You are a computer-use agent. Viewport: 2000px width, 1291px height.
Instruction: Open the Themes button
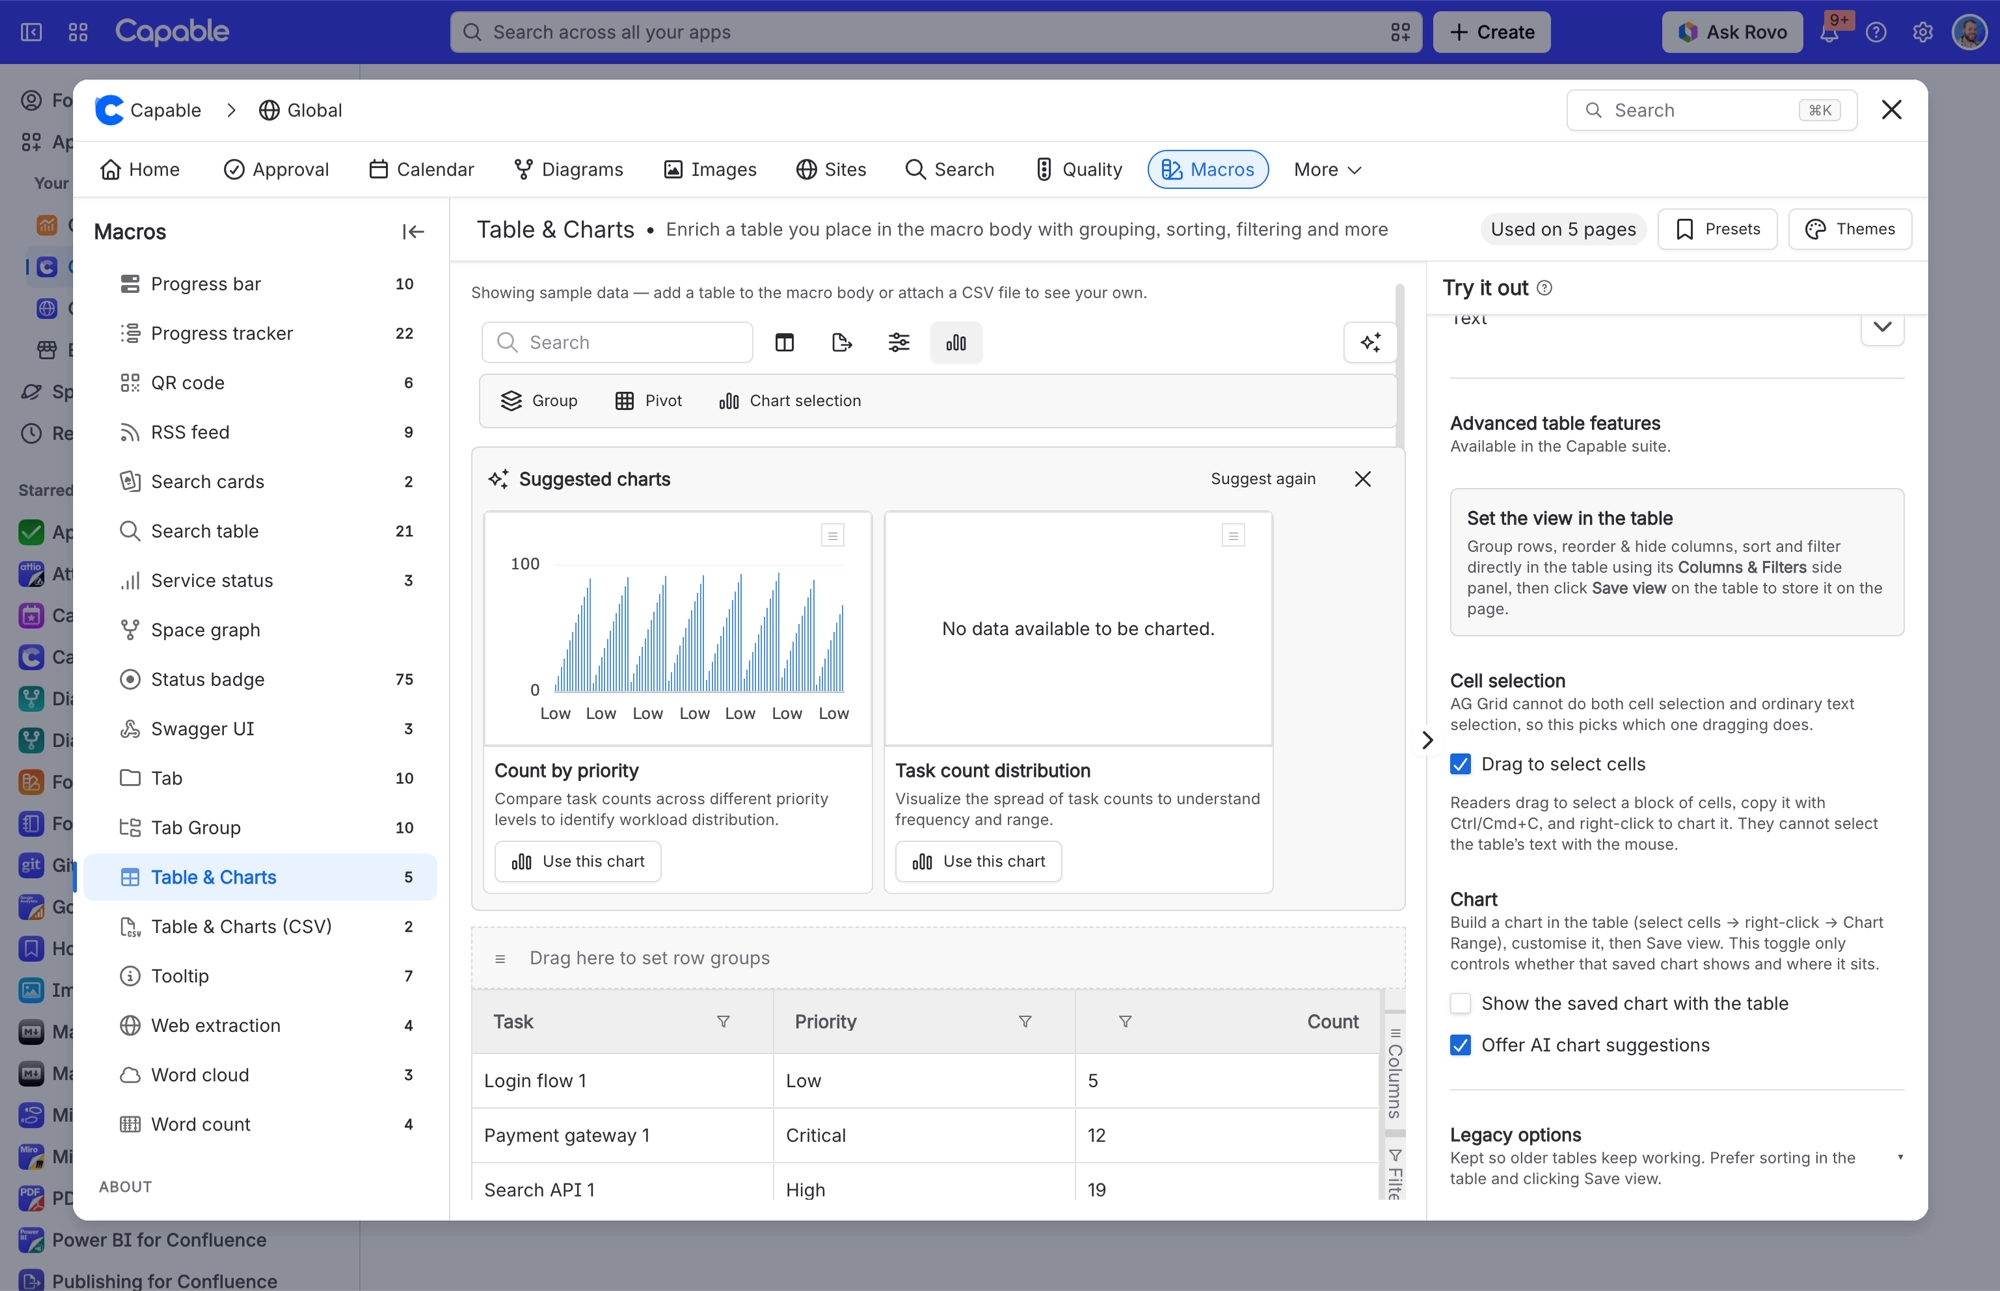pos(1850,229)
